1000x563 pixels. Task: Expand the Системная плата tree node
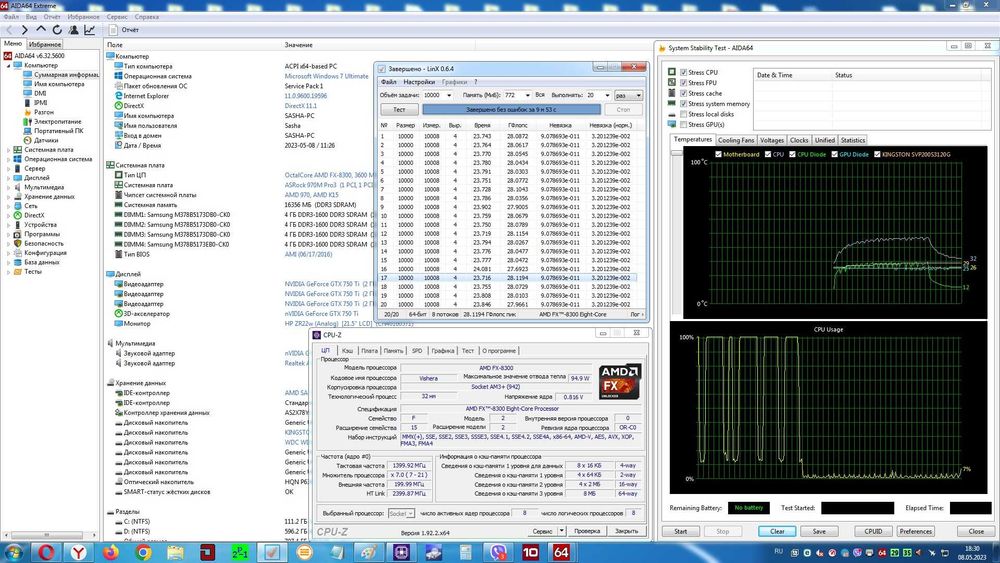(9, 150)
